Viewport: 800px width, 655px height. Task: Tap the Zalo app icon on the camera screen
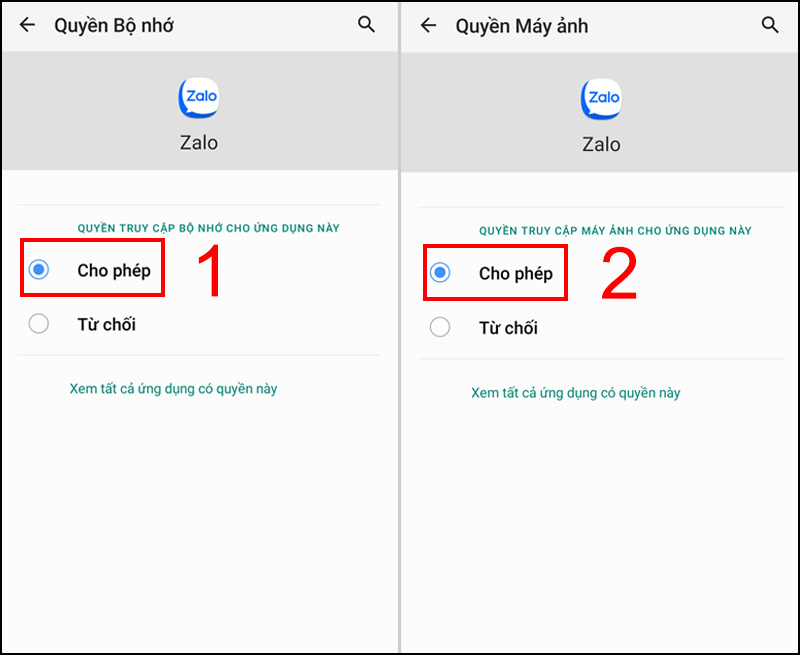click(x=601, y=96)
